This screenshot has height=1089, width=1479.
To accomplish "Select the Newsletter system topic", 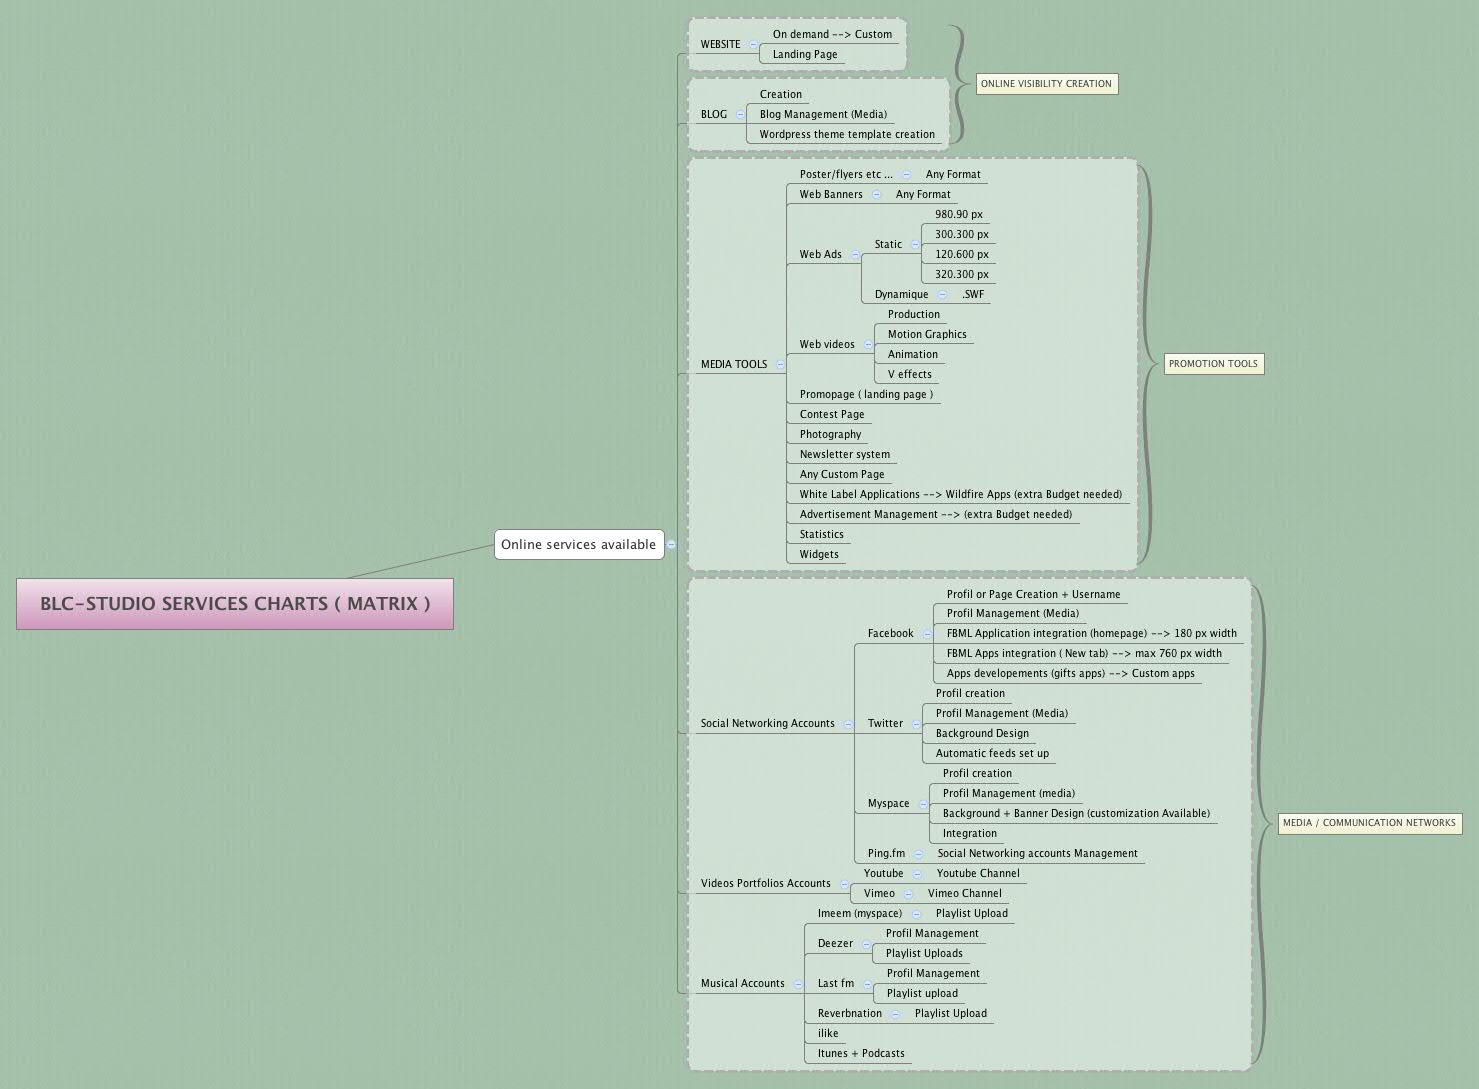I will coord(844,454).
